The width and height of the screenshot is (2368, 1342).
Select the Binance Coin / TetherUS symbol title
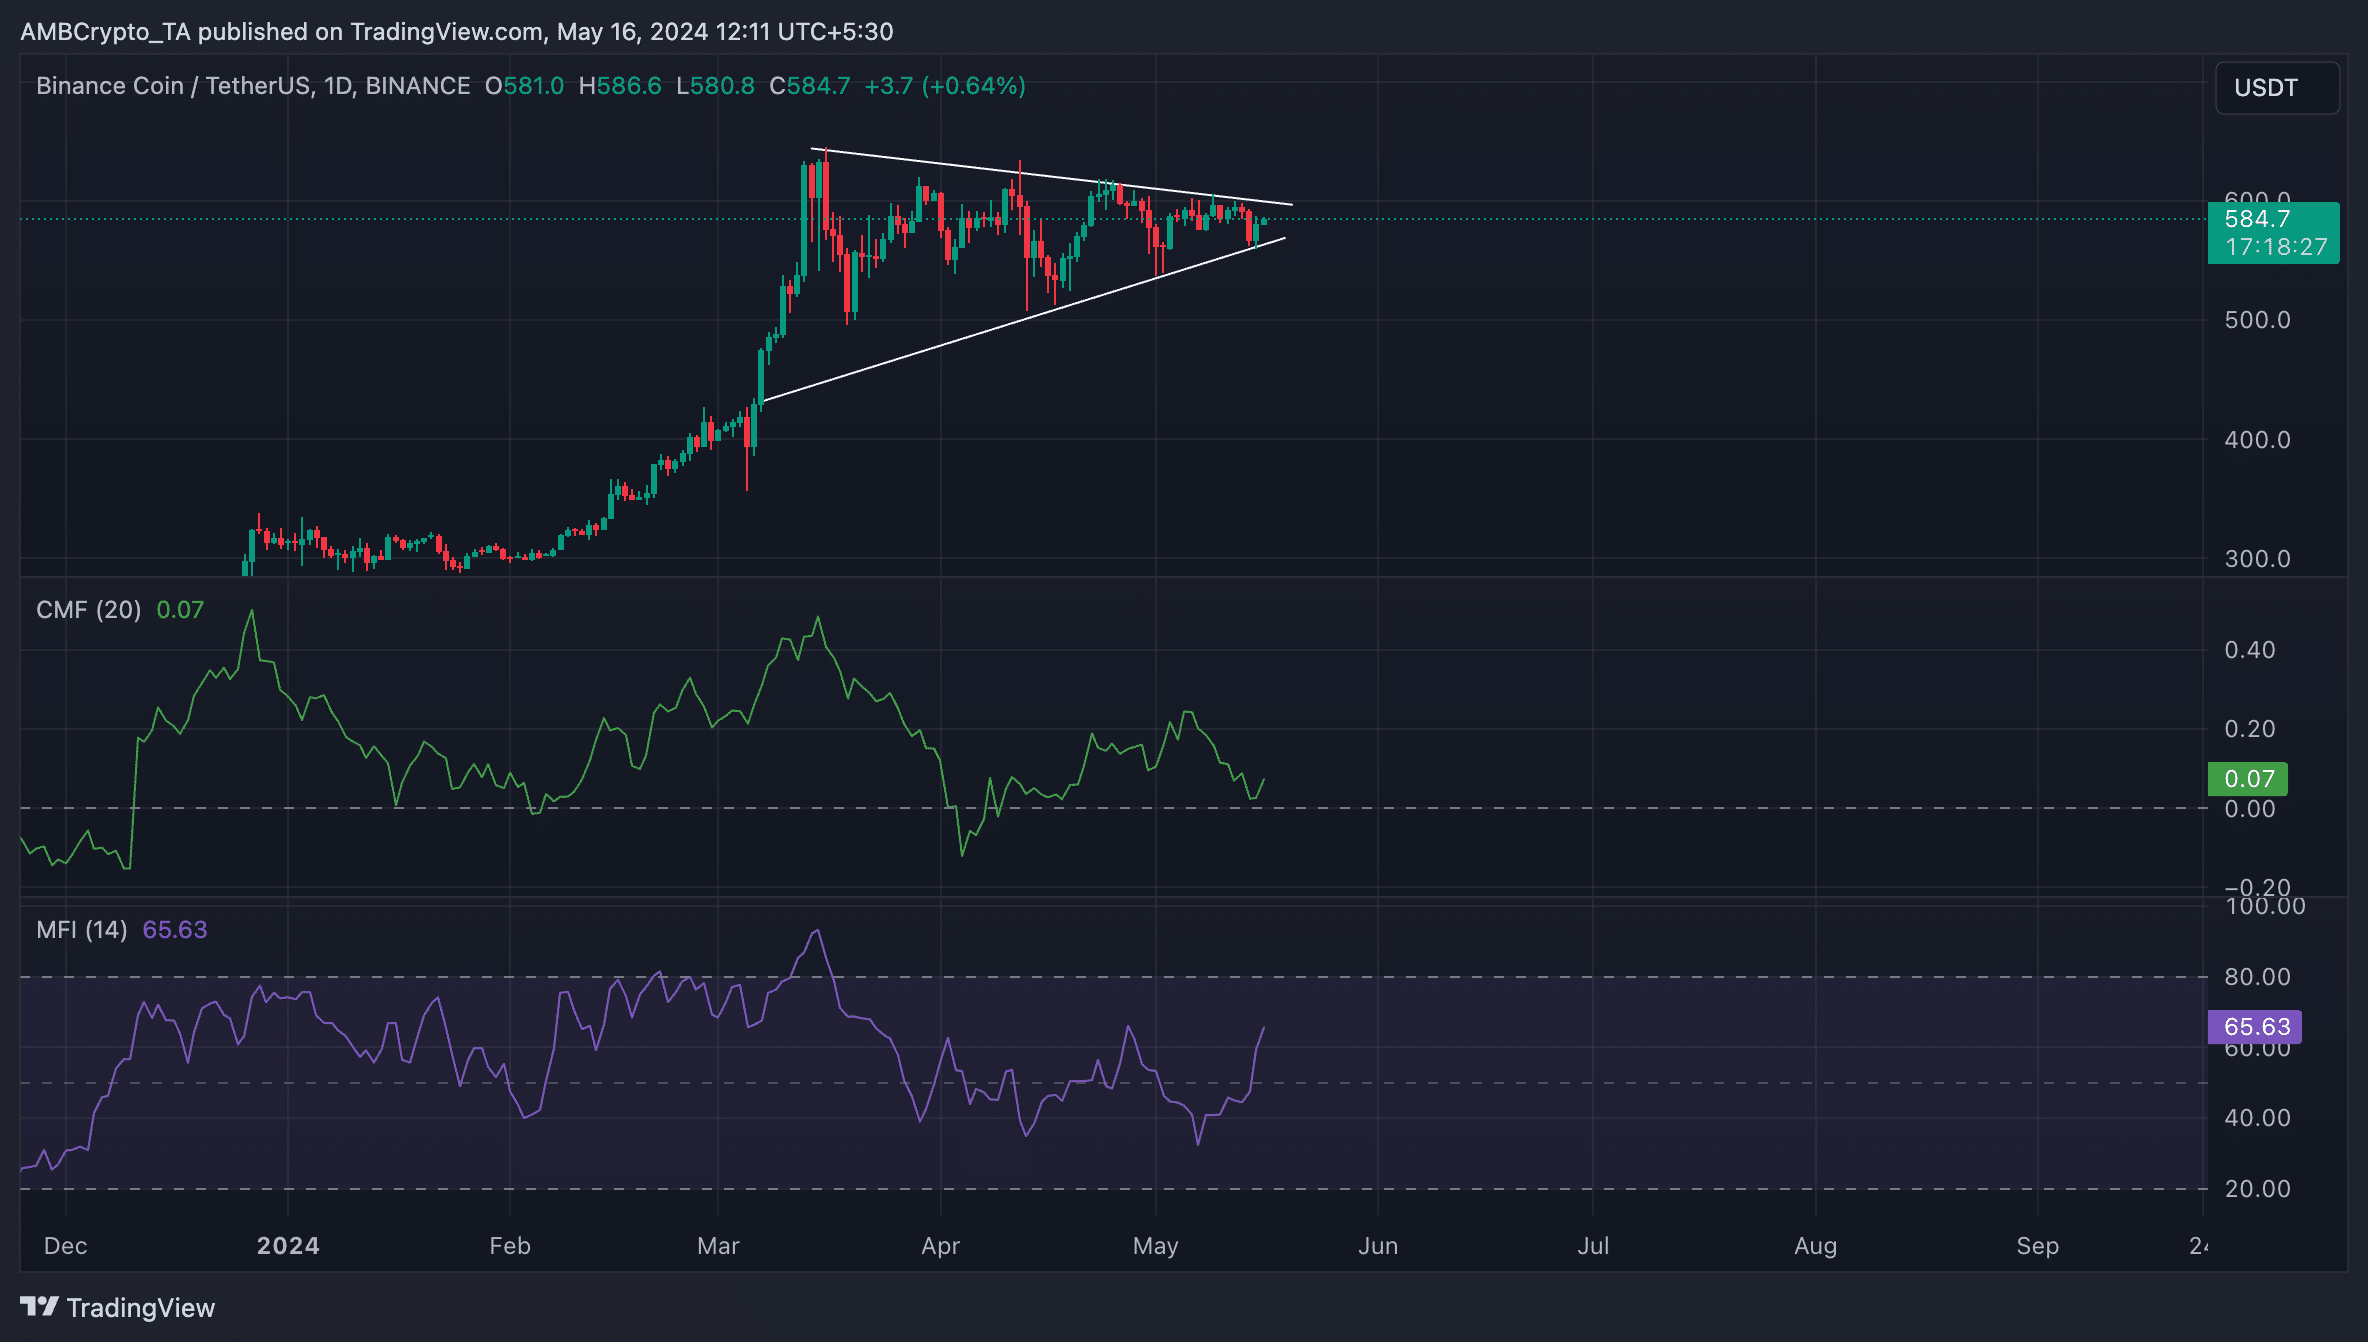253,86
